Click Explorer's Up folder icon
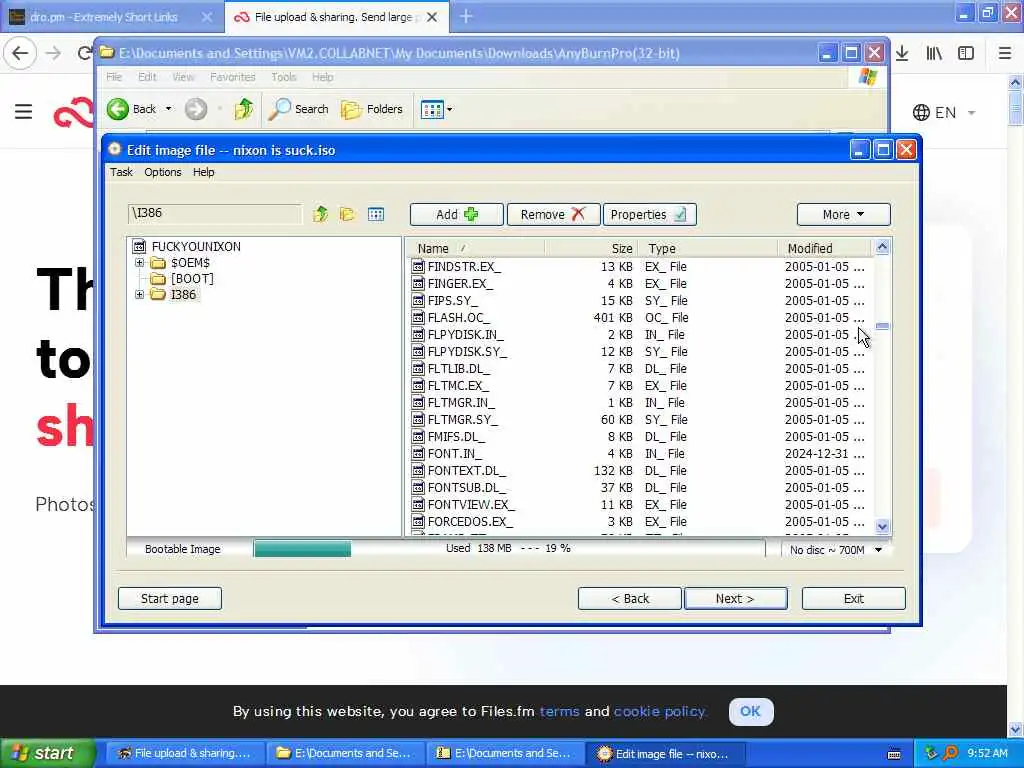1024x768 pixels. pos(244,109)
